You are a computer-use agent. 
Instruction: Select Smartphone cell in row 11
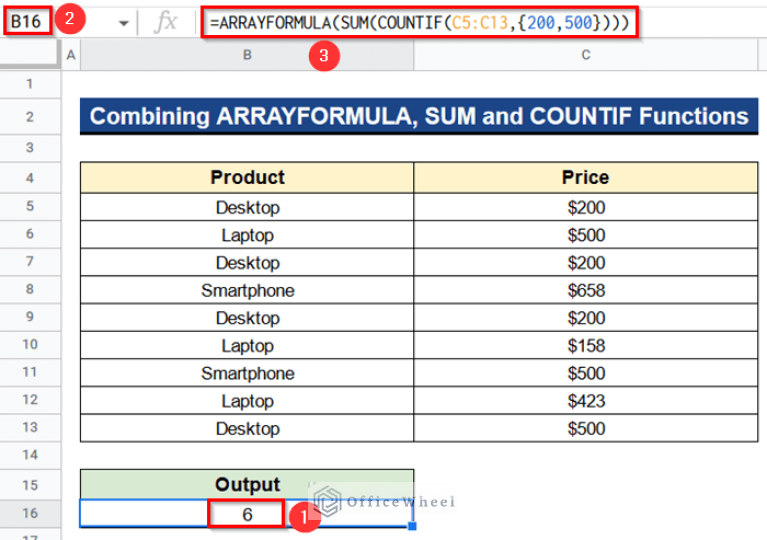click(x=247, y=373)
